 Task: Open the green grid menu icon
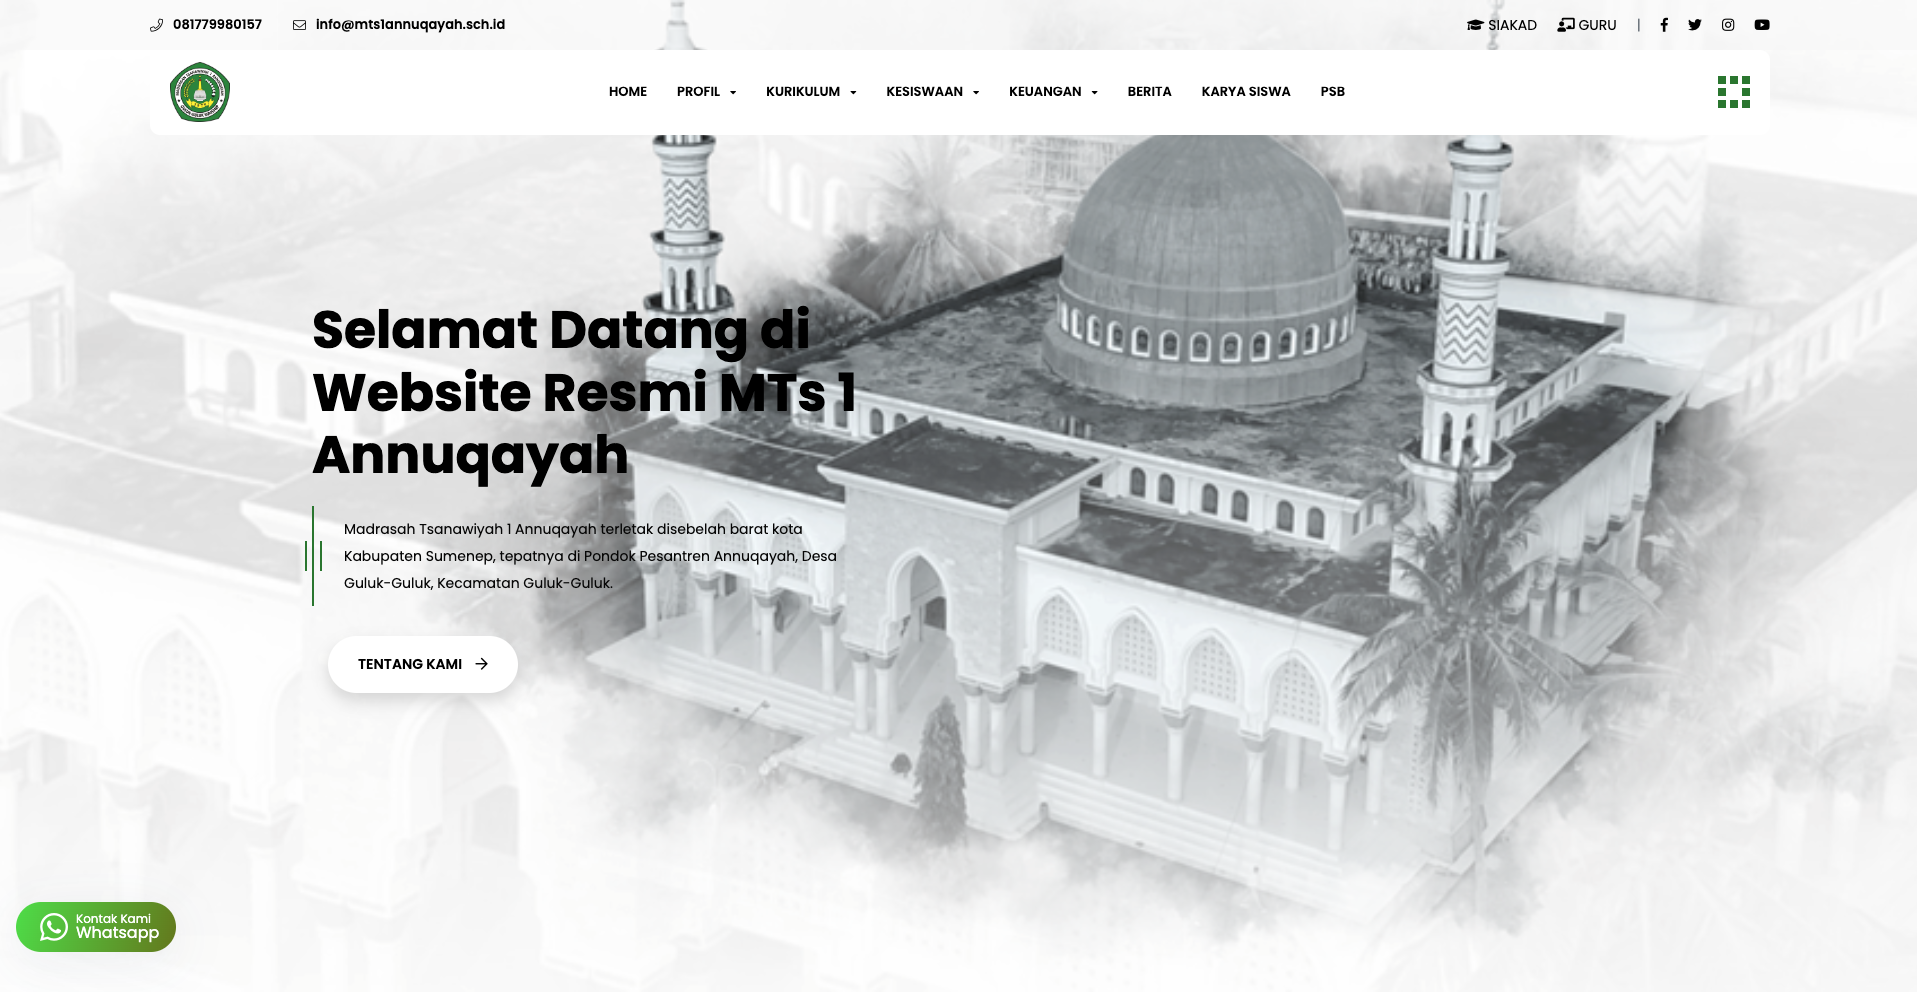[1734, 92]
